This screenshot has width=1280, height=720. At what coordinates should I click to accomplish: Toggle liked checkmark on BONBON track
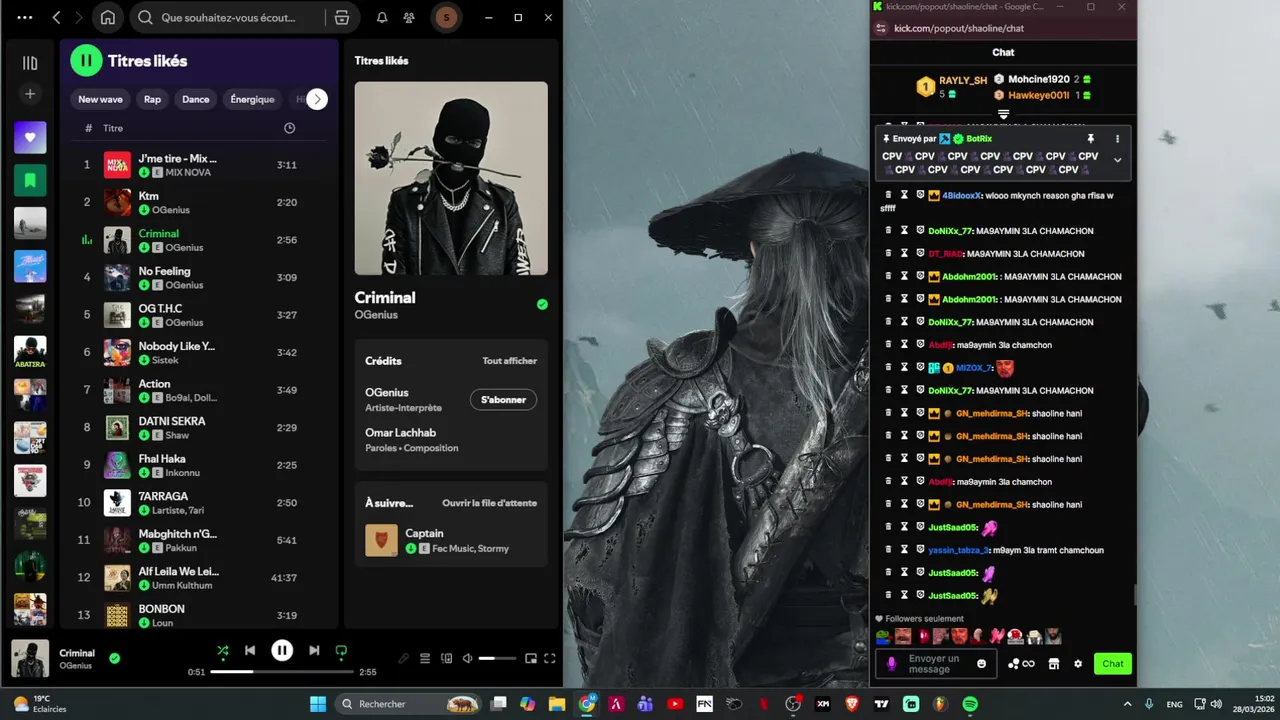(144, 622)
